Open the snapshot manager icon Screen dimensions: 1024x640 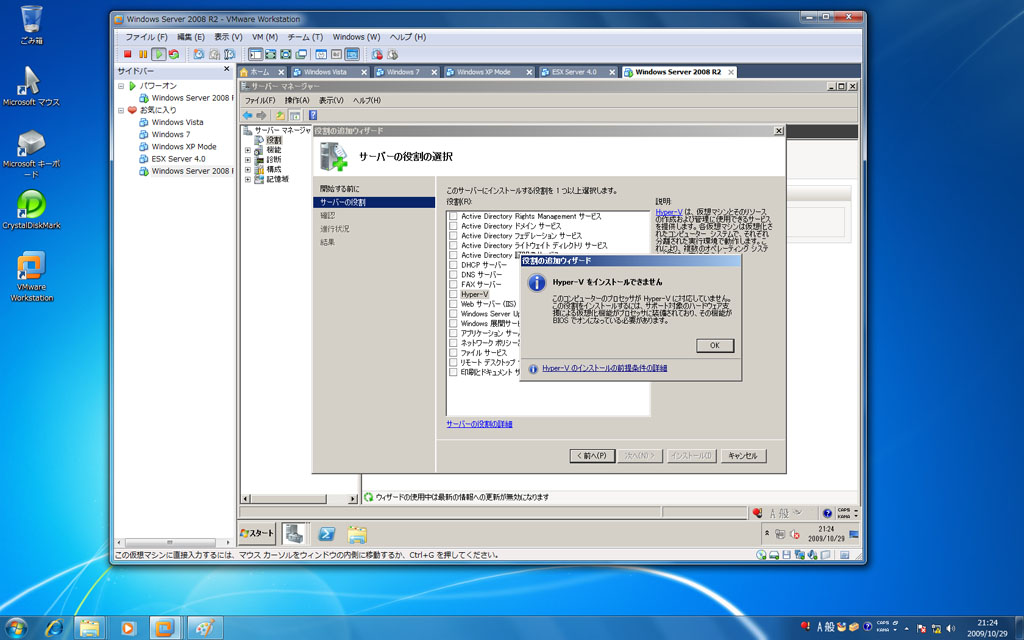click(x=229, y=54)
